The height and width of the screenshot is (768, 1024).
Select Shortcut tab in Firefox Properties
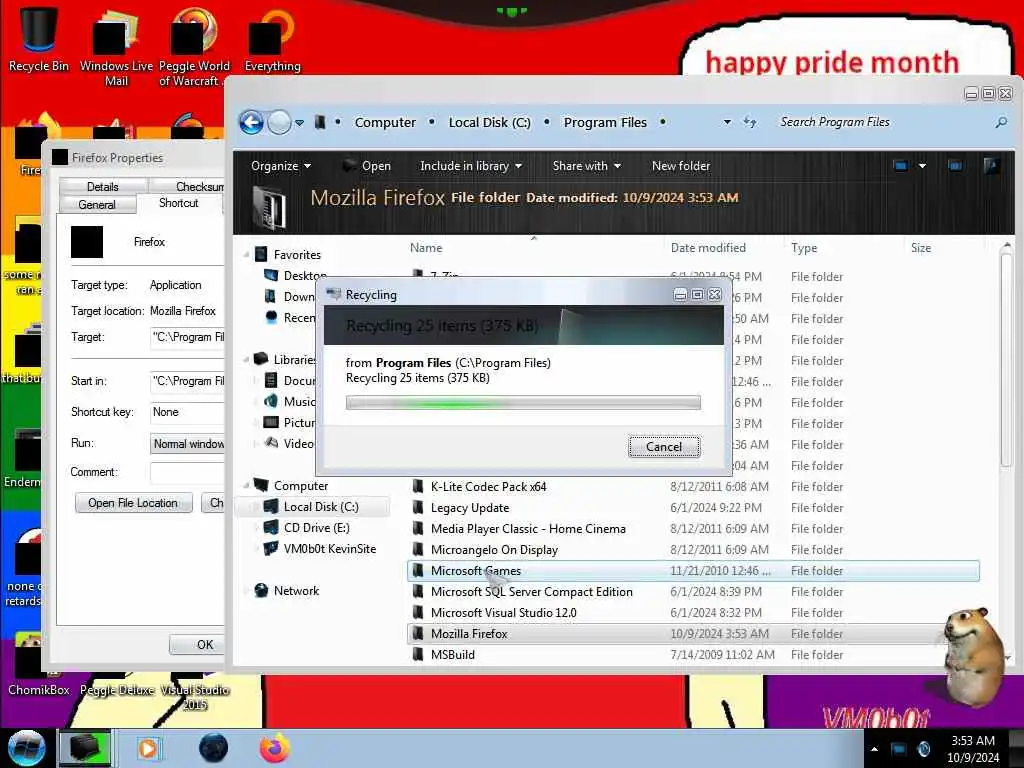pyautogui.click(x=179, y=203)
